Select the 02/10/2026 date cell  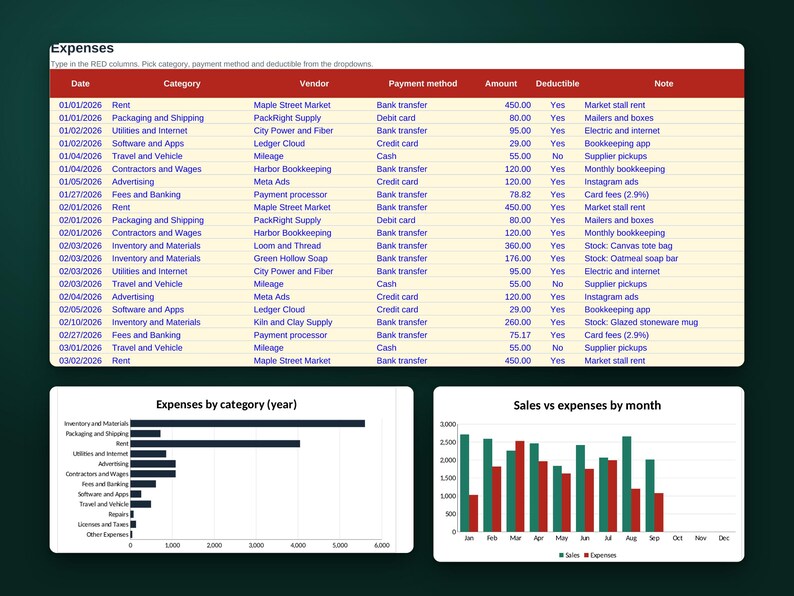point(80,322)
